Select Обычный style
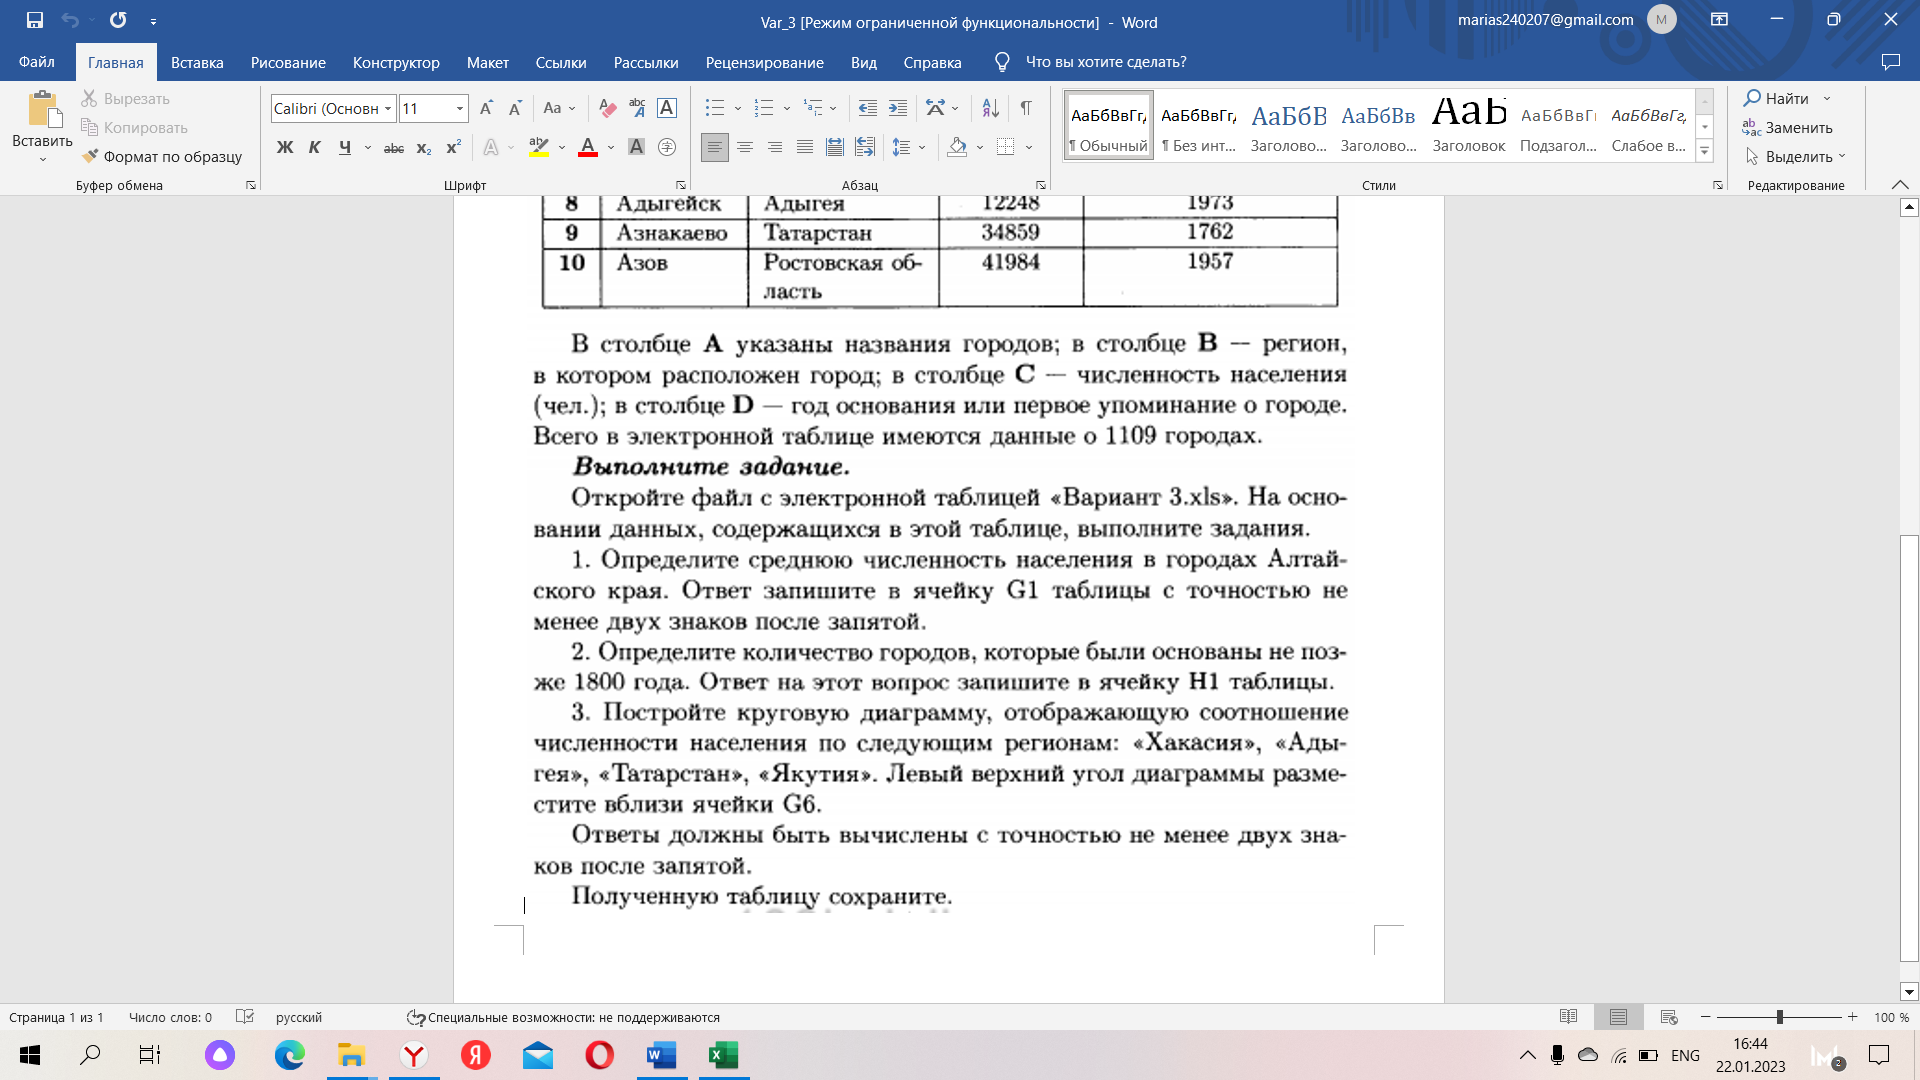 [x=1109, y=126]
